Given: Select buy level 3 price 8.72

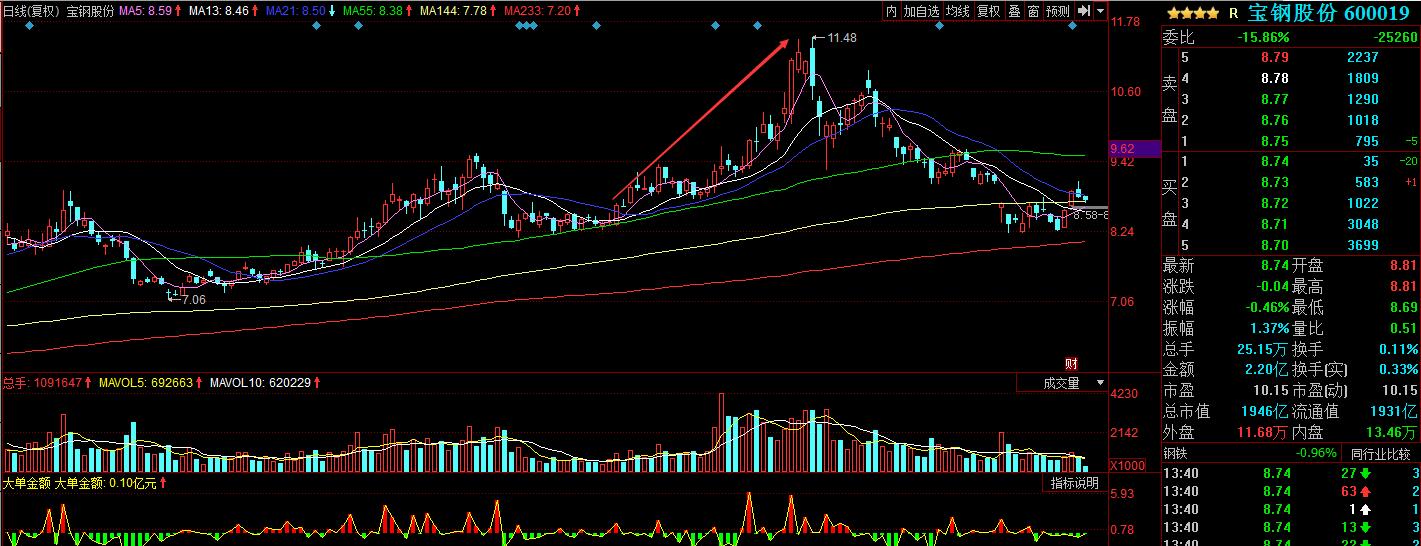Looking at the screenshot, I should pyautogui.click(x=1274, y=204).
